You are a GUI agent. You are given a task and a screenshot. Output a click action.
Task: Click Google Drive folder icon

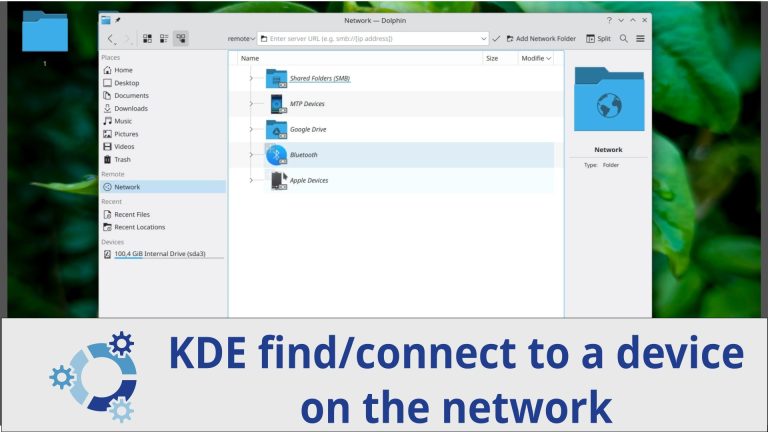(276, 129)
